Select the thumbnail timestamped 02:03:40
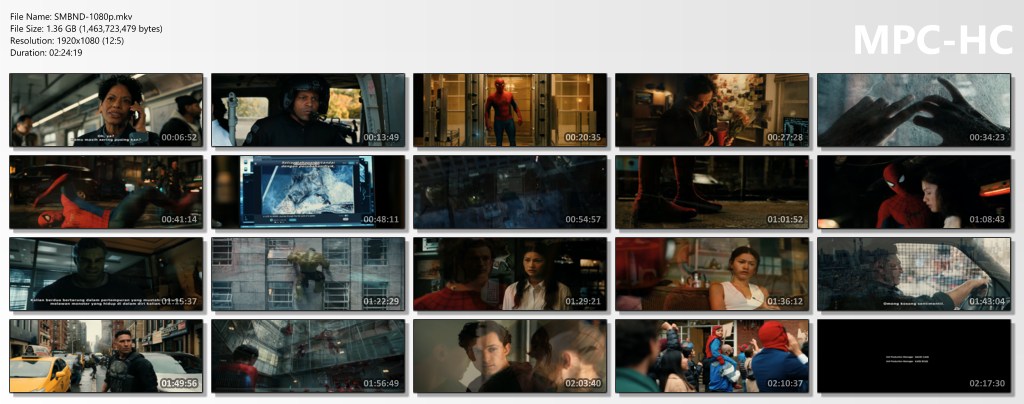Screen dimensions: 1024x404 [x=510, y=356]
